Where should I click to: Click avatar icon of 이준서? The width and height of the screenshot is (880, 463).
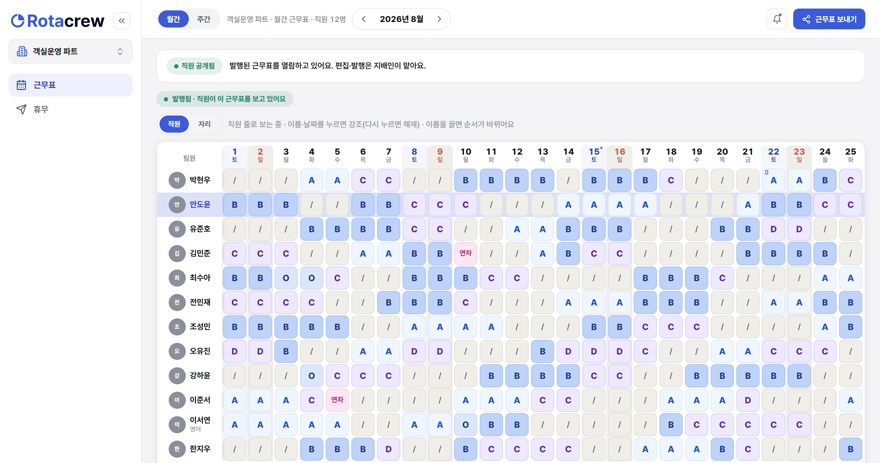point(177,400)
